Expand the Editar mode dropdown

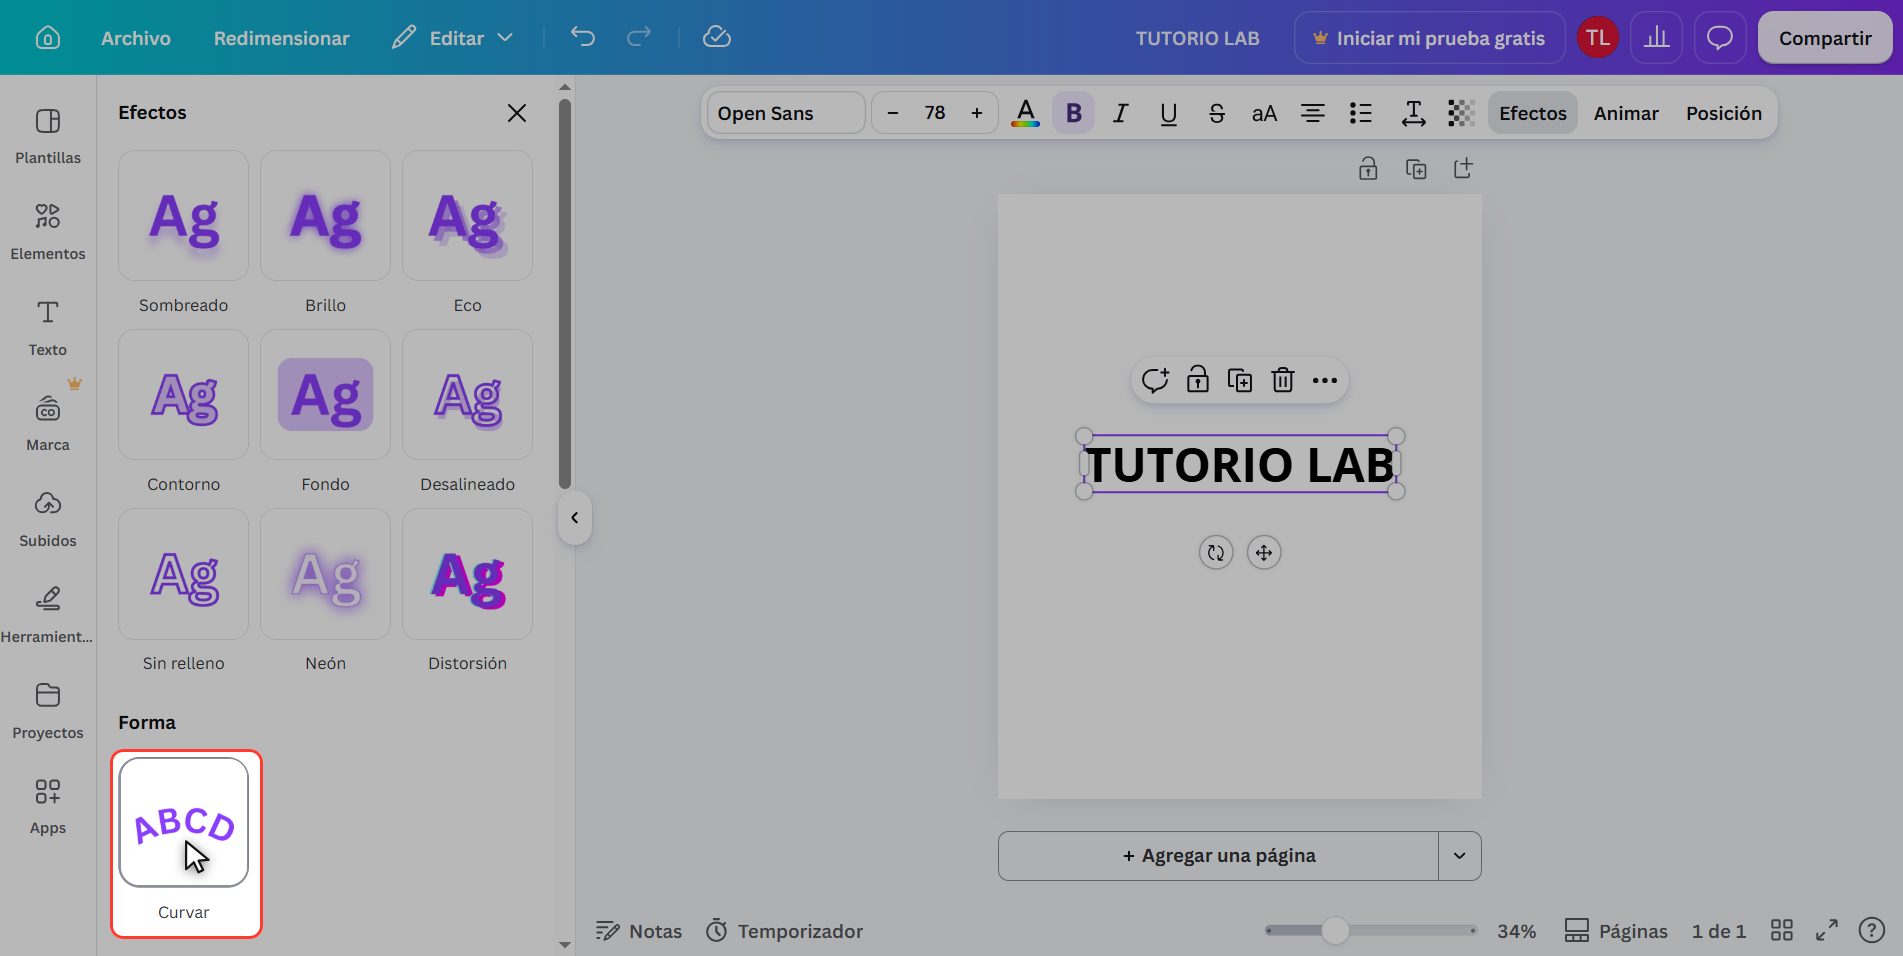(x=452, y=38)
